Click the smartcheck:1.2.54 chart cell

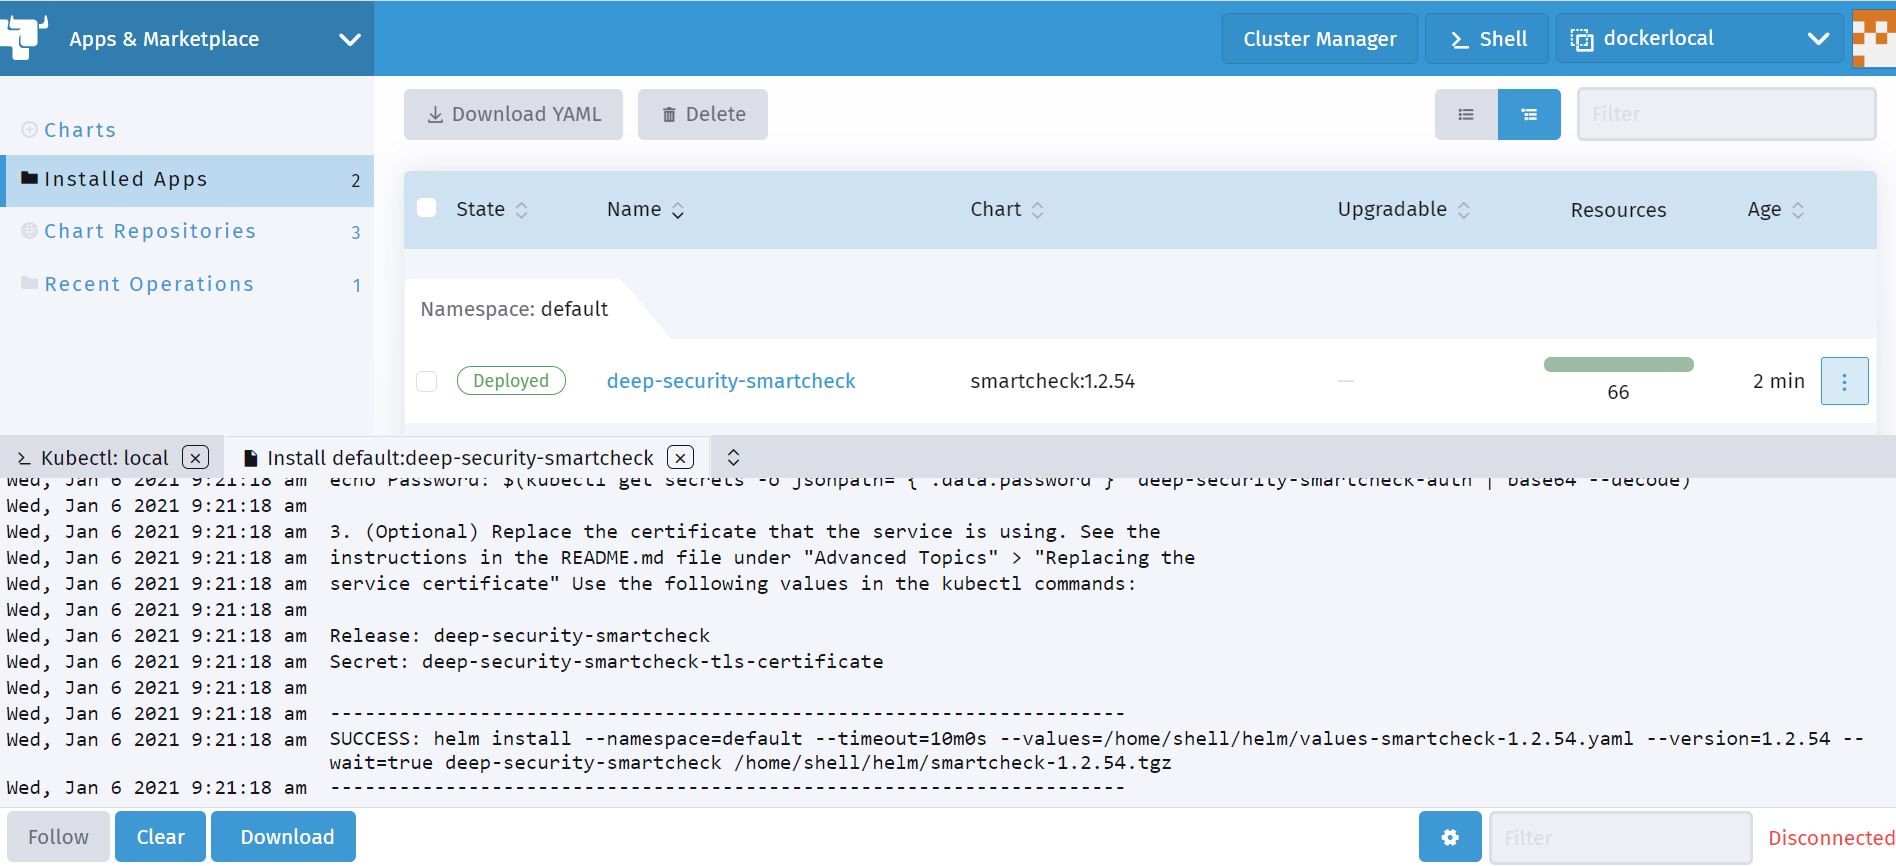1052,381
